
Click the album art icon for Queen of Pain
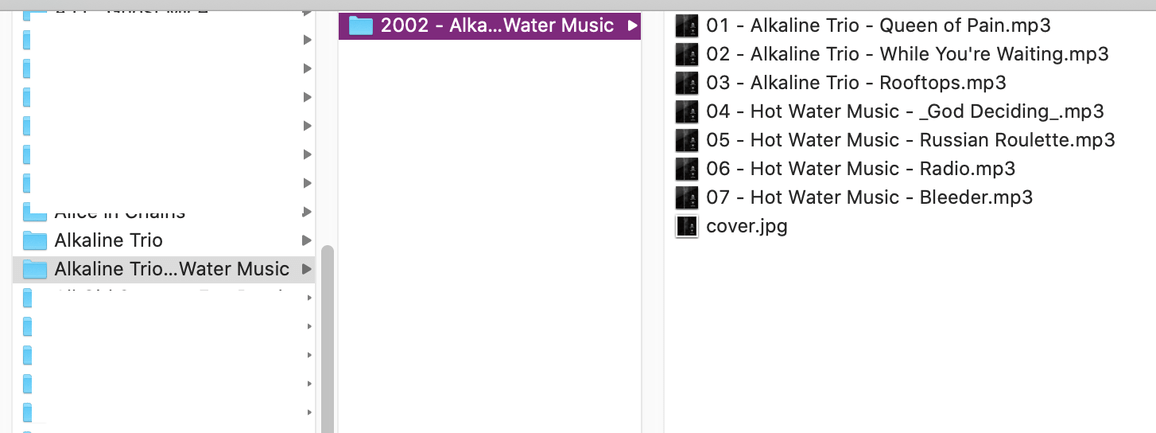[x=686, y=25]
